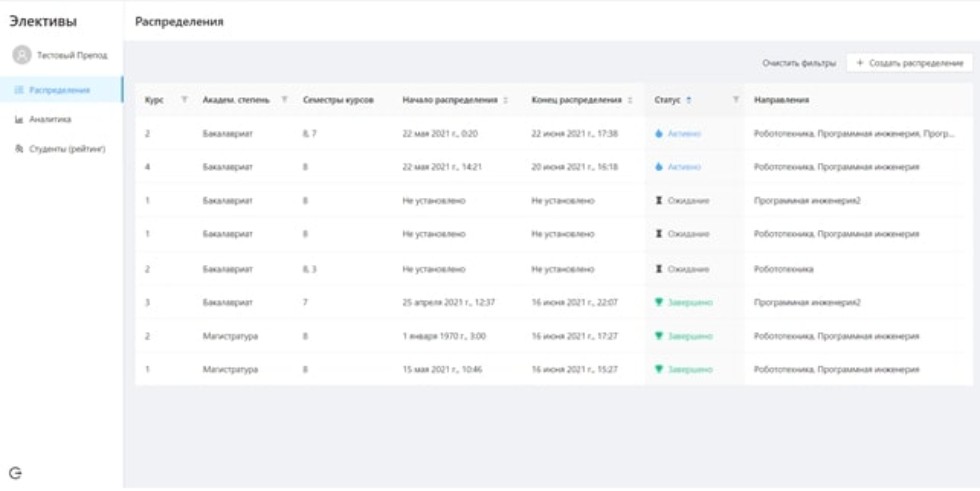The image size is (980, 491).
Task: Toggle sorting on Начало распределения column
Action: coord(505,100)
